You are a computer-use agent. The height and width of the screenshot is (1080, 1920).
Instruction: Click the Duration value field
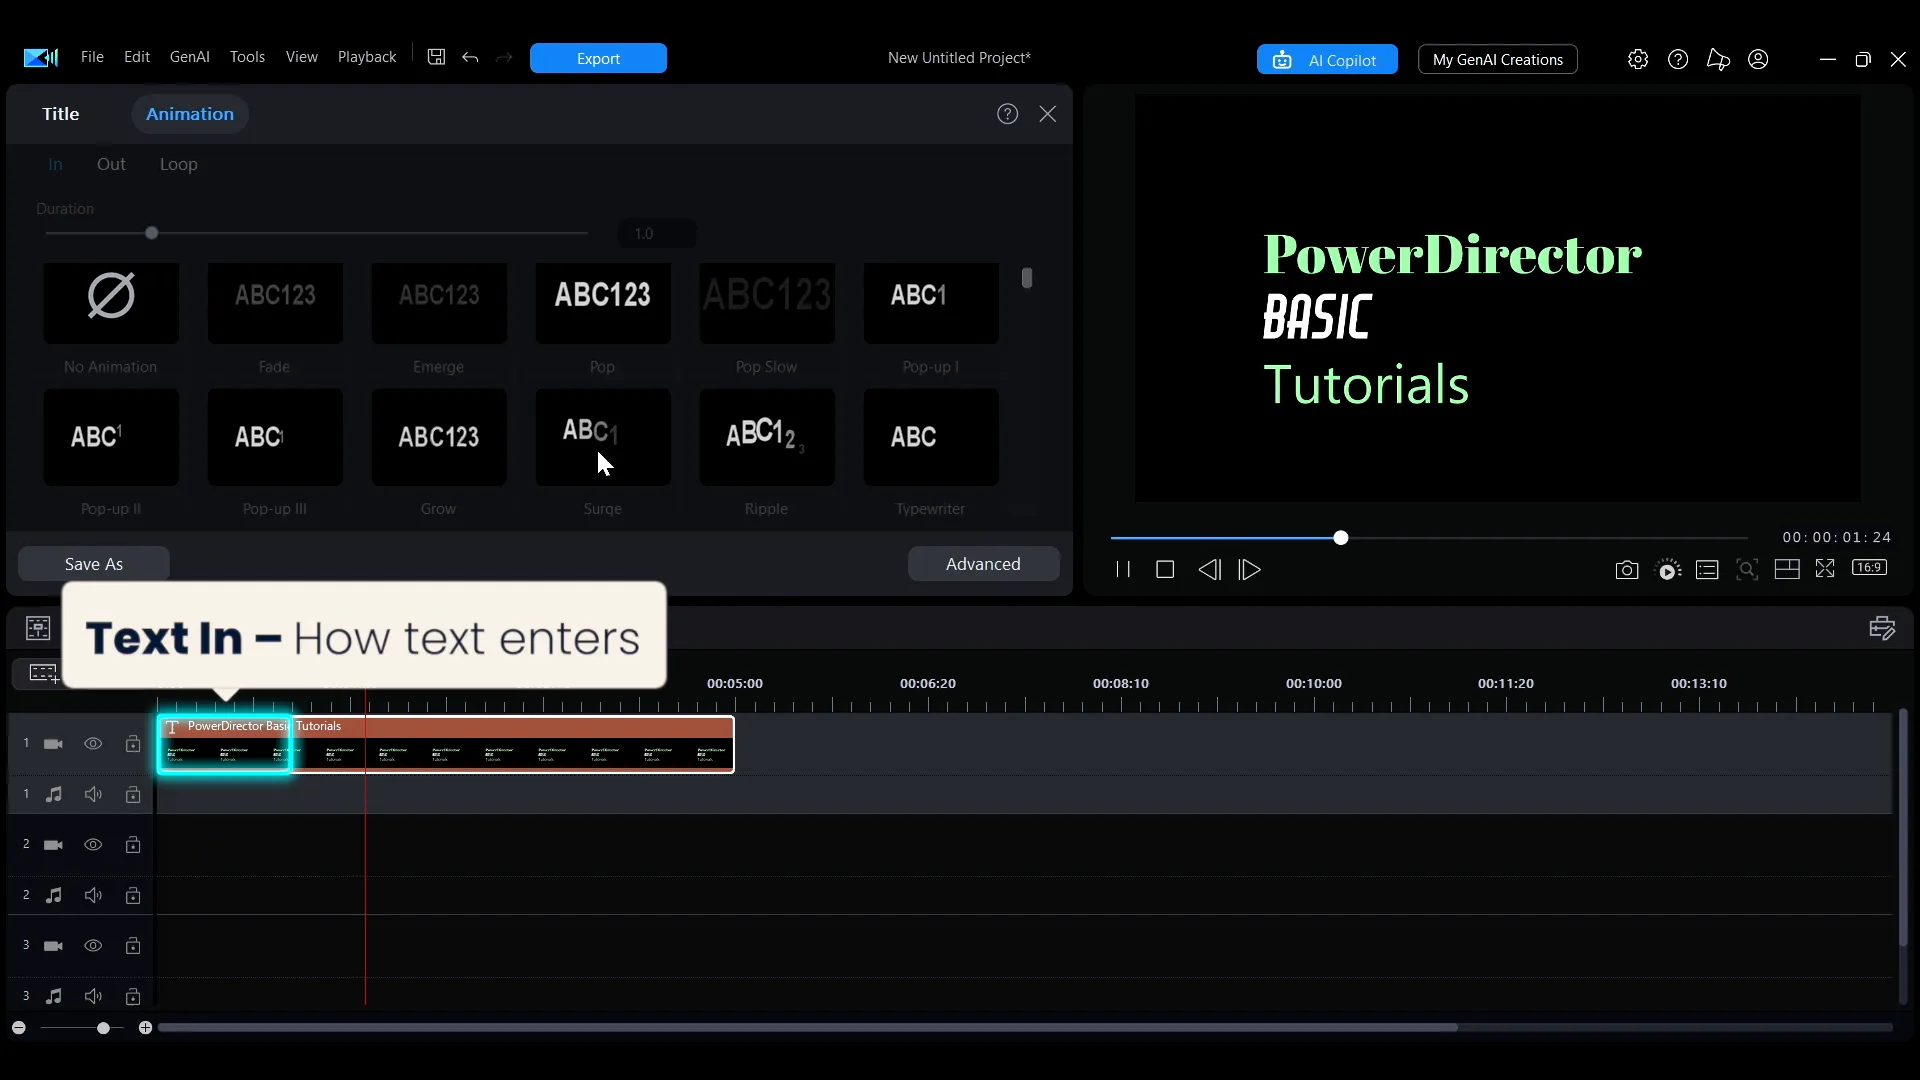pos(657,233)
